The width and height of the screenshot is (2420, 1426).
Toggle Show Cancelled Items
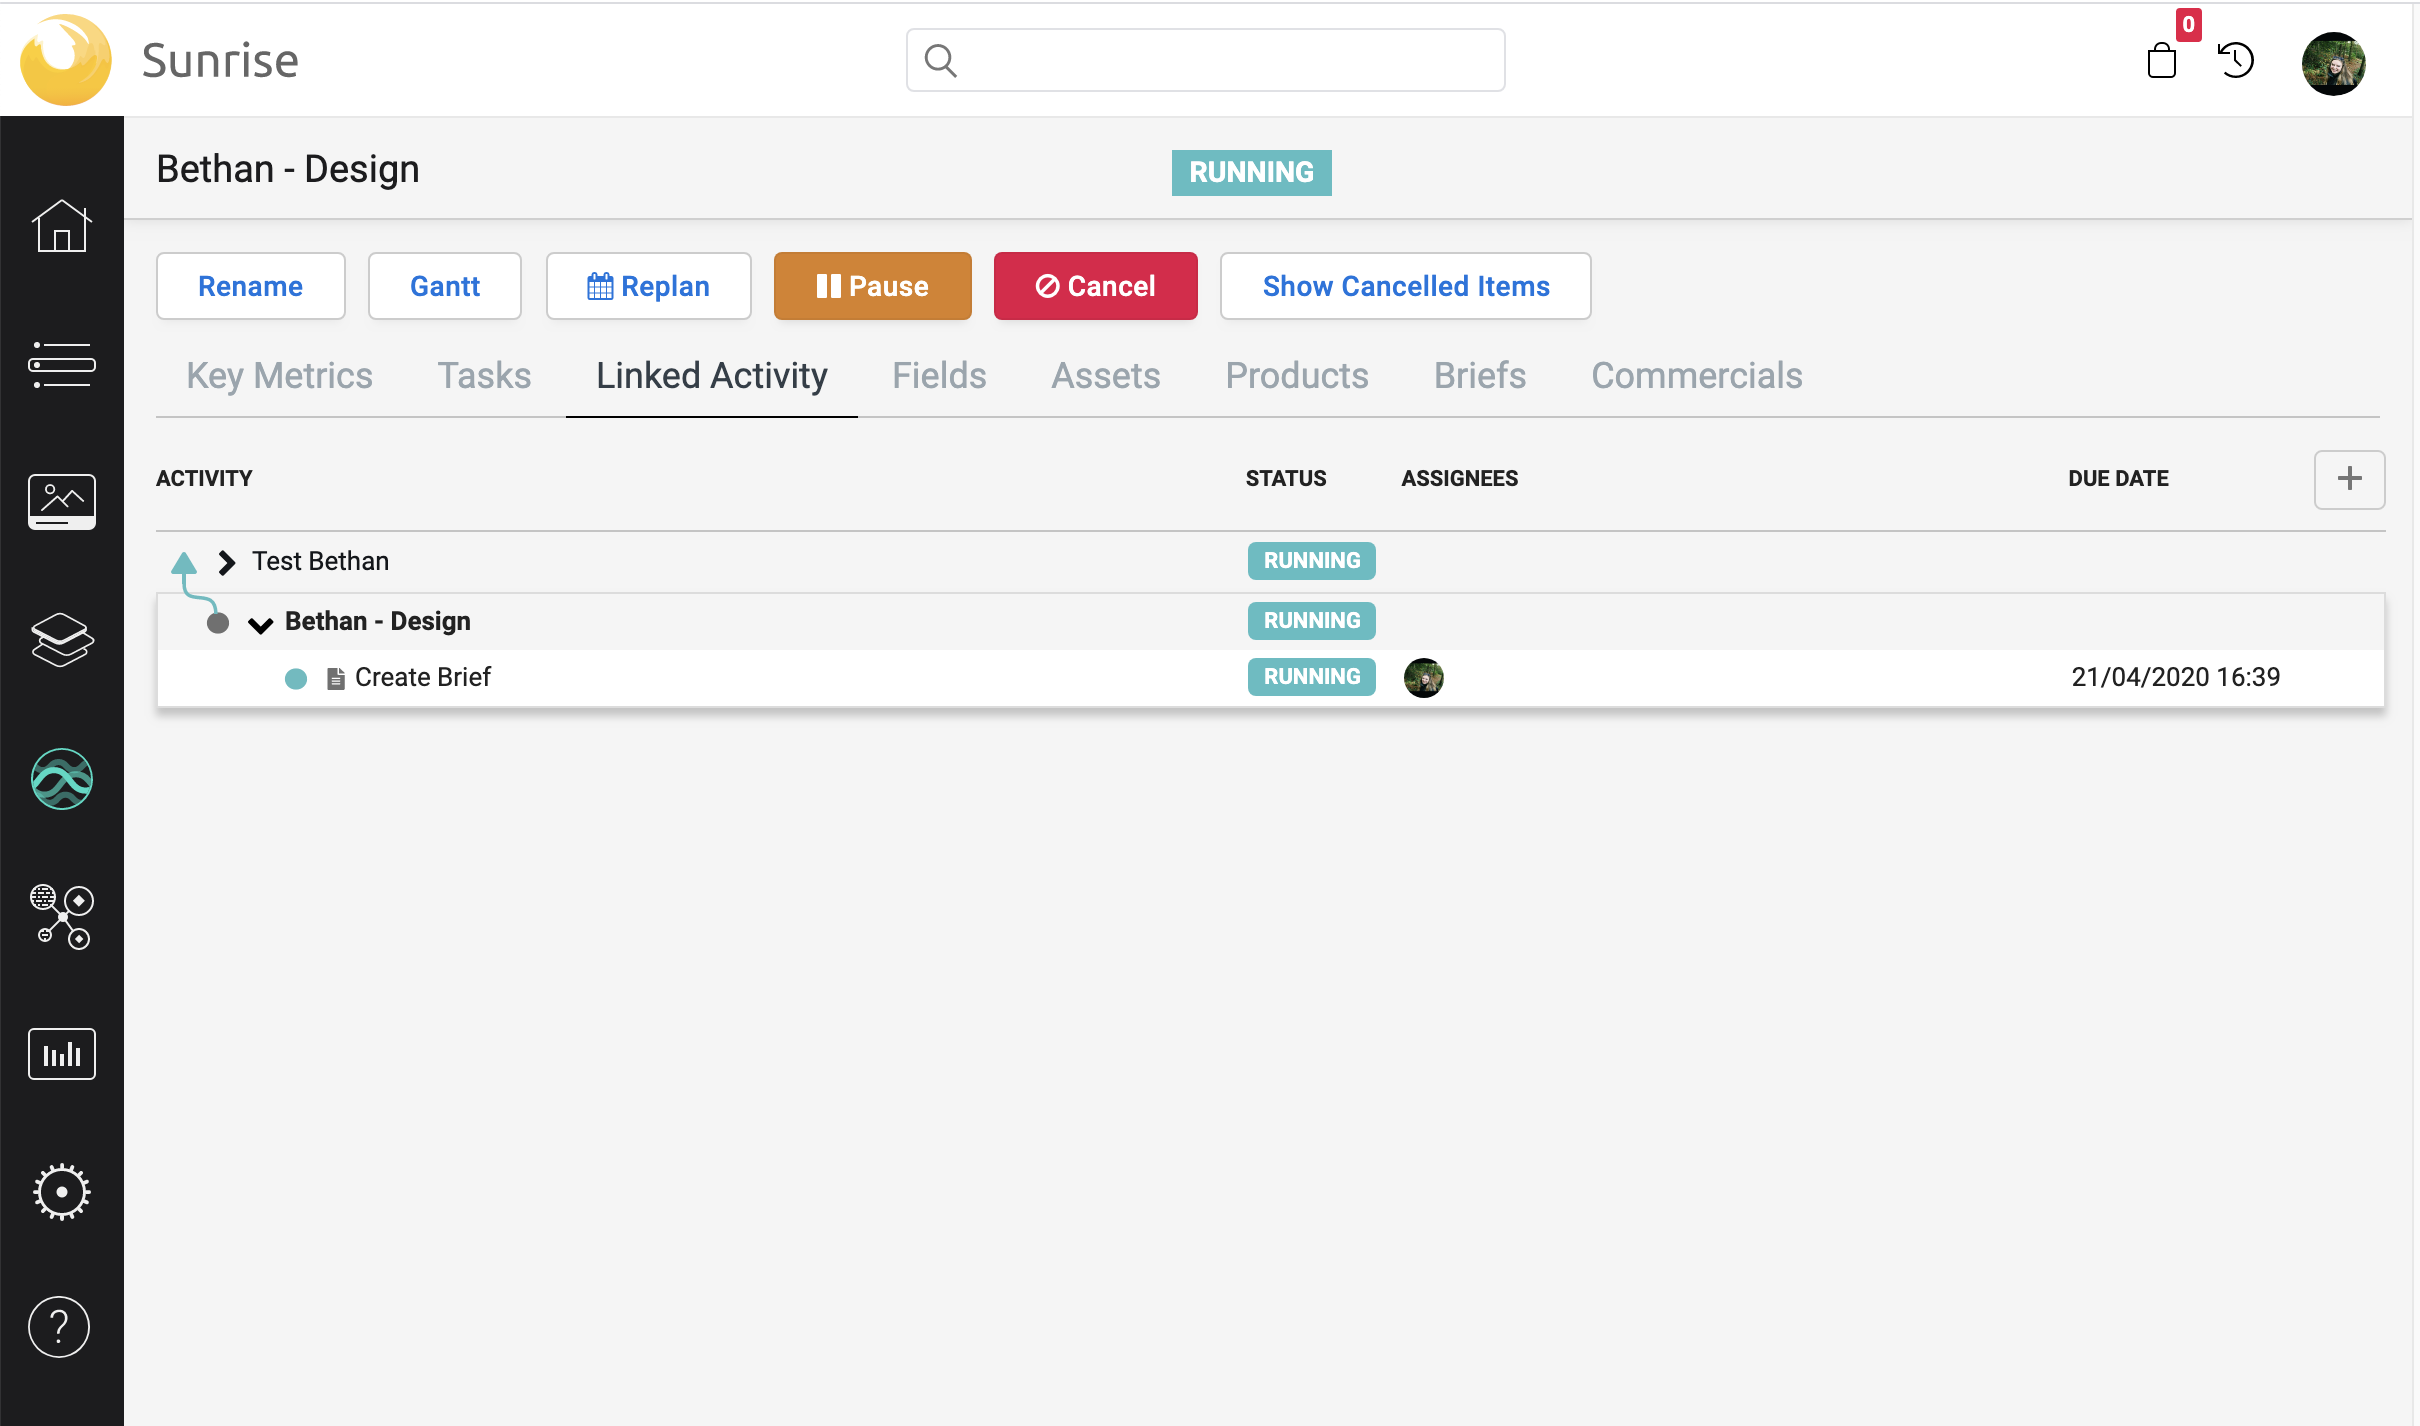tap(1405, 286)
